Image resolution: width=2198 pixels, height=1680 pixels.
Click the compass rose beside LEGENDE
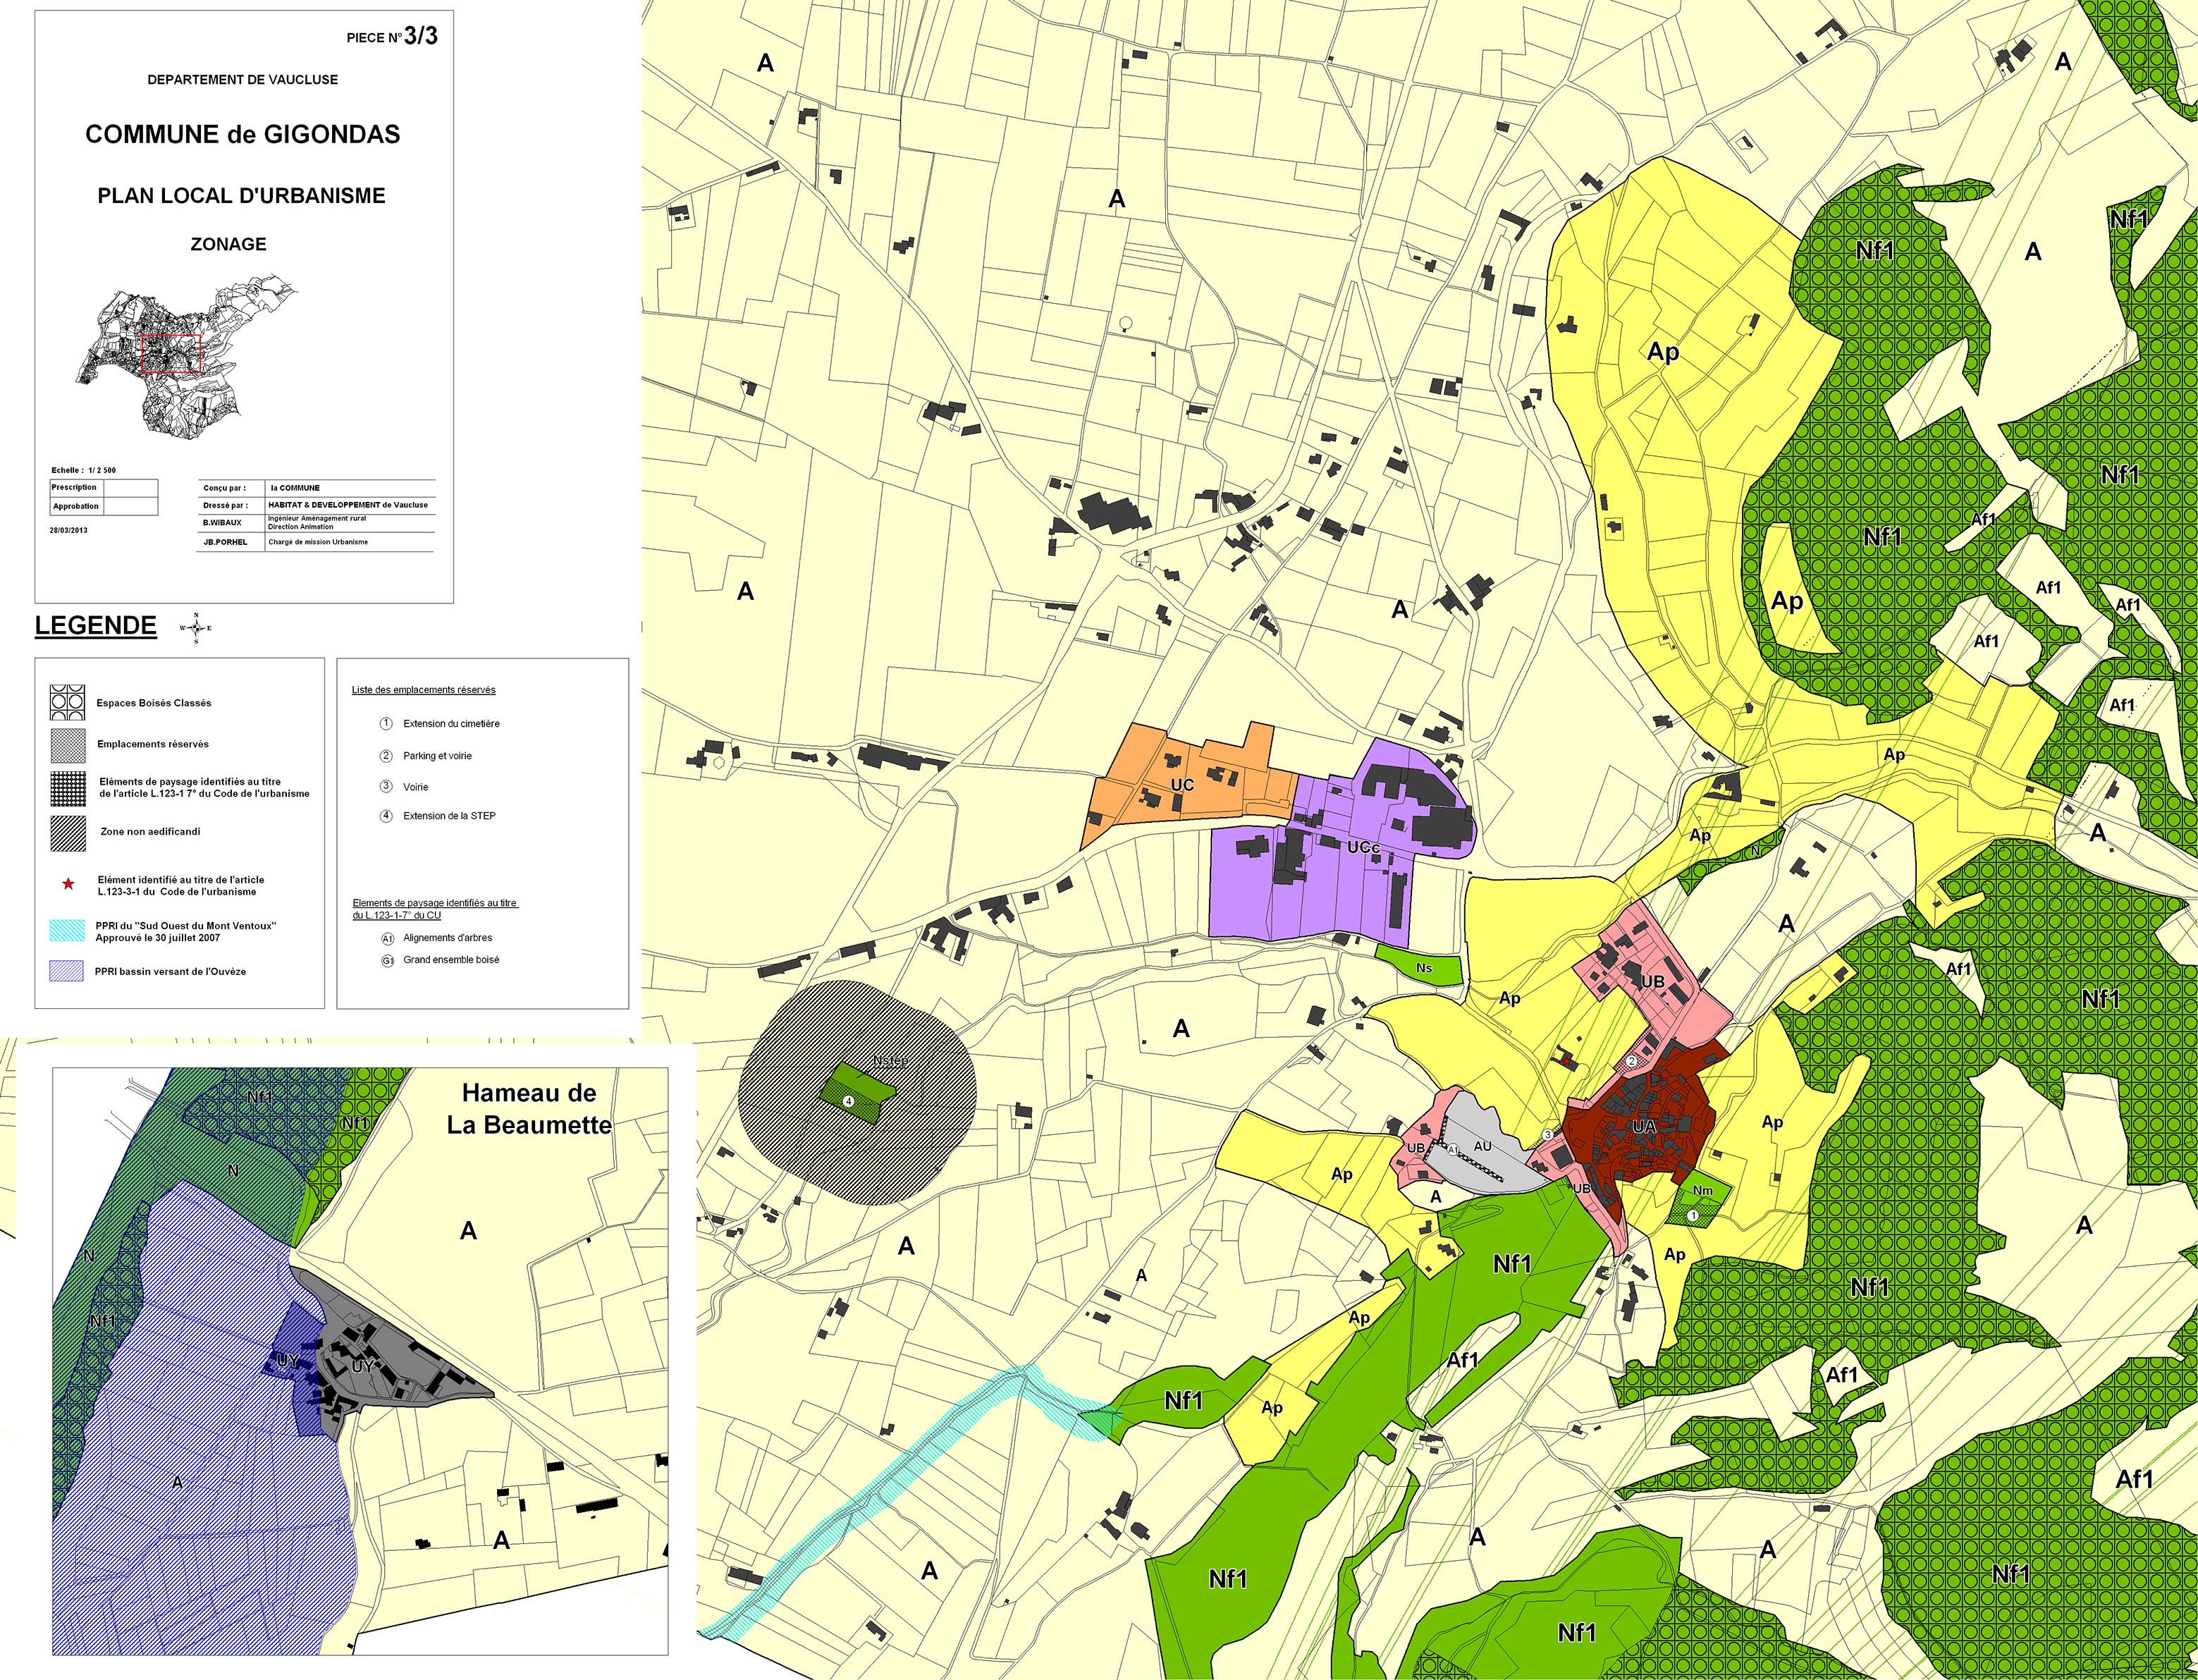[x=196, y=628]
